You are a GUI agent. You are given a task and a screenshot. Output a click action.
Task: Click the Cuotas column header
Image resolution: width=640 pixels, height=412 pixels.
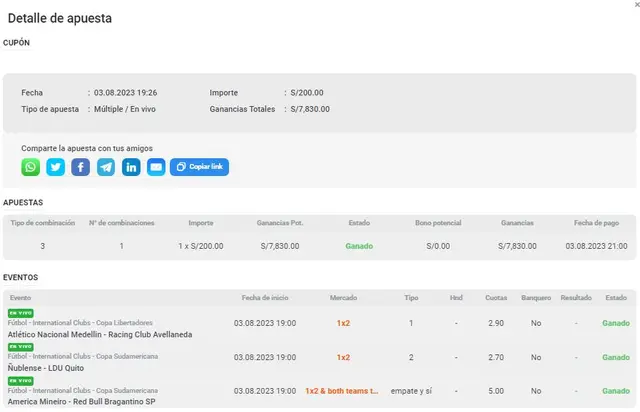(496, 298)
